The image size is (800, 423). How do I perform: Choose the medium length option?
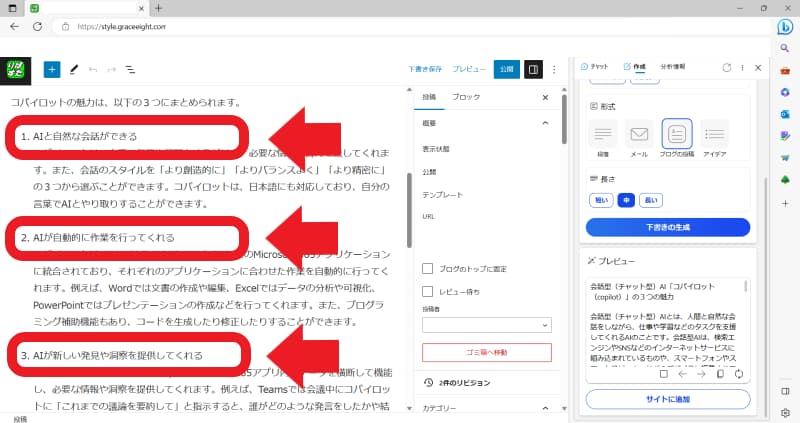click(626, 200)
